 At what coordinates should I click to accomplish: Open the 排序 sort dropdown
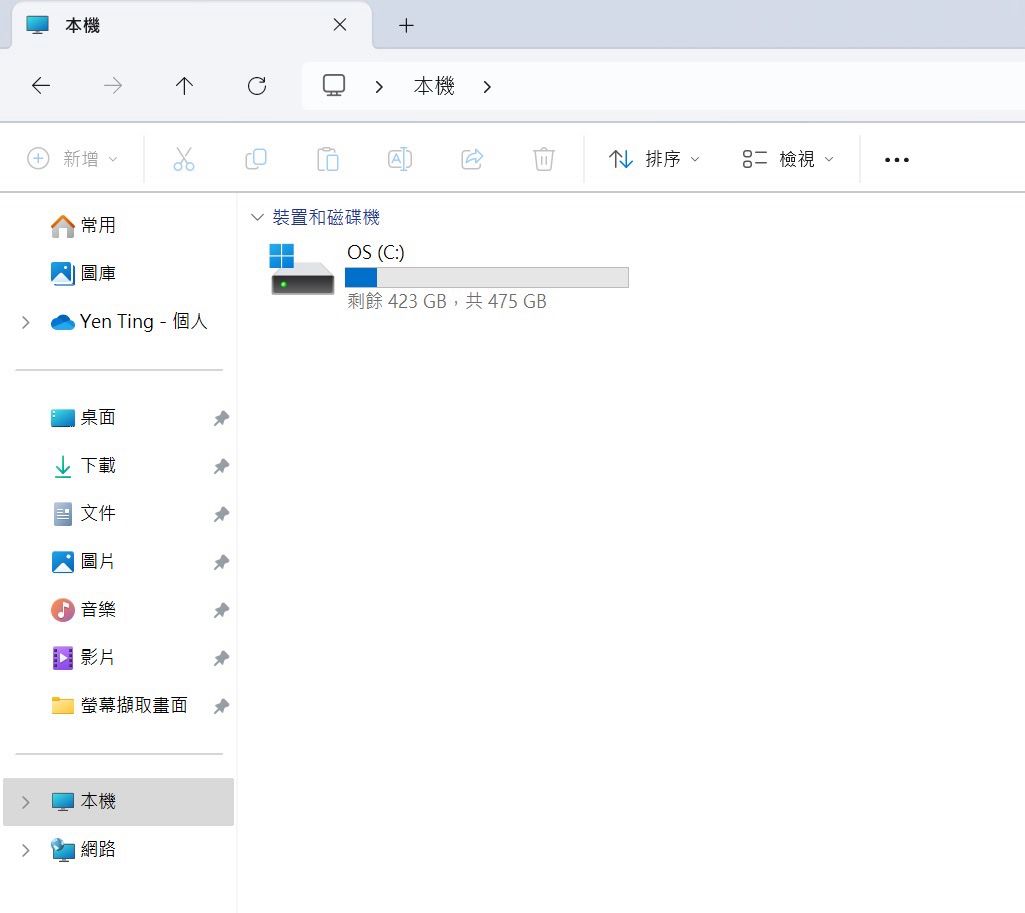tap(654, 159)
